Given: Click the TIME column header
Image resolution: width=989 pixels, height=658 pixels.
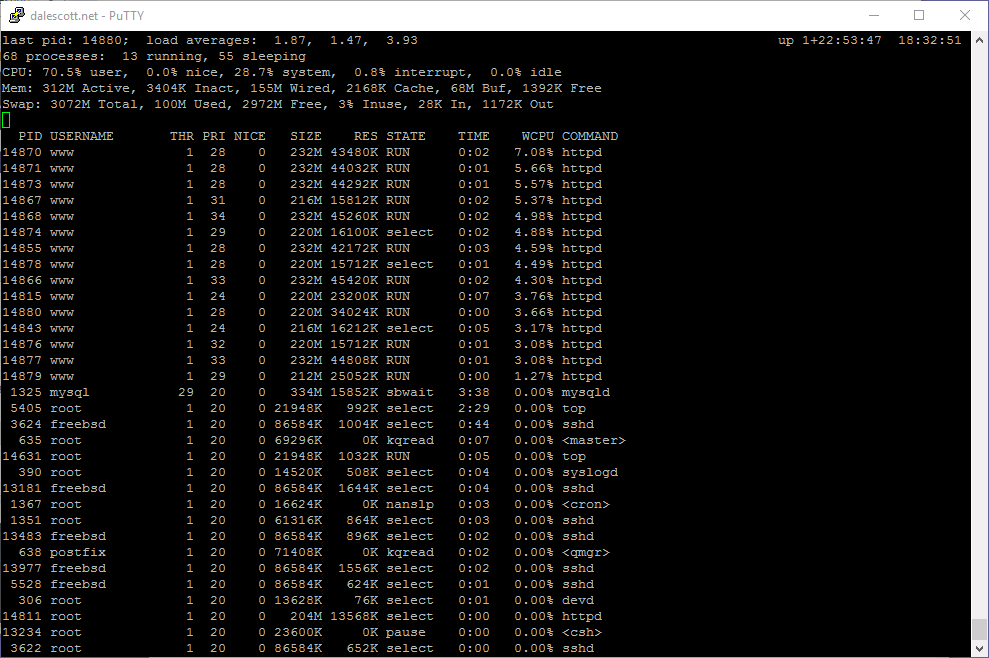Looking at the screenshot, I should click(x=474, y=136).
